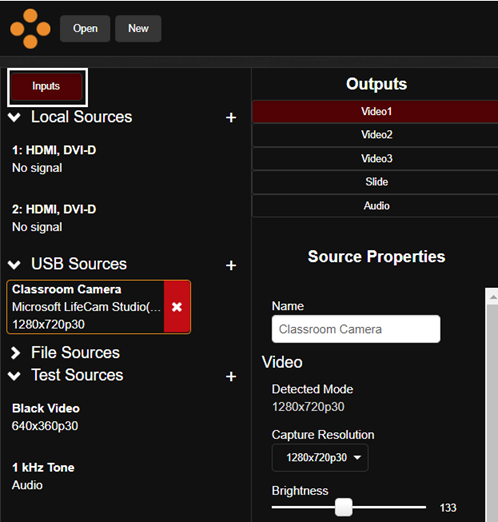The height and width of the screenshot is (522, 498).
Task: Add a new Test Source with plus icon
Action: (x=231, y=377)
